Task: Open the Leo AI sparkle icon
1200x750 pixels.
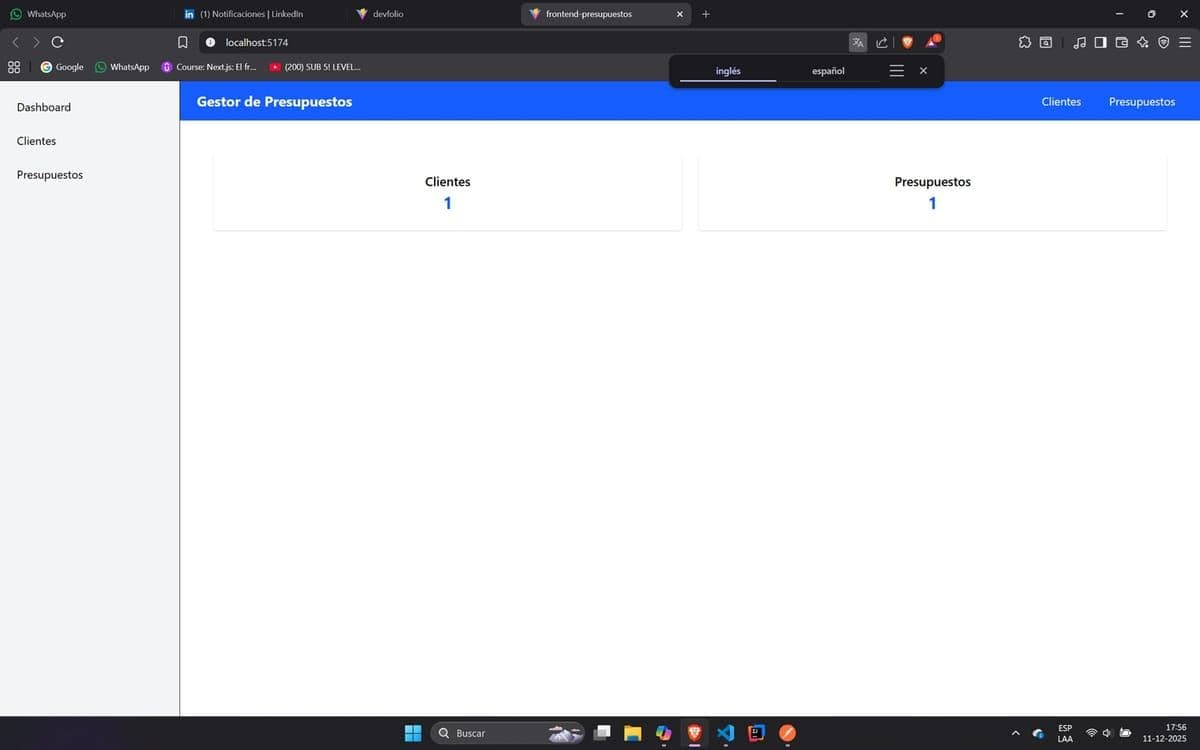Action: (1142, 42)
